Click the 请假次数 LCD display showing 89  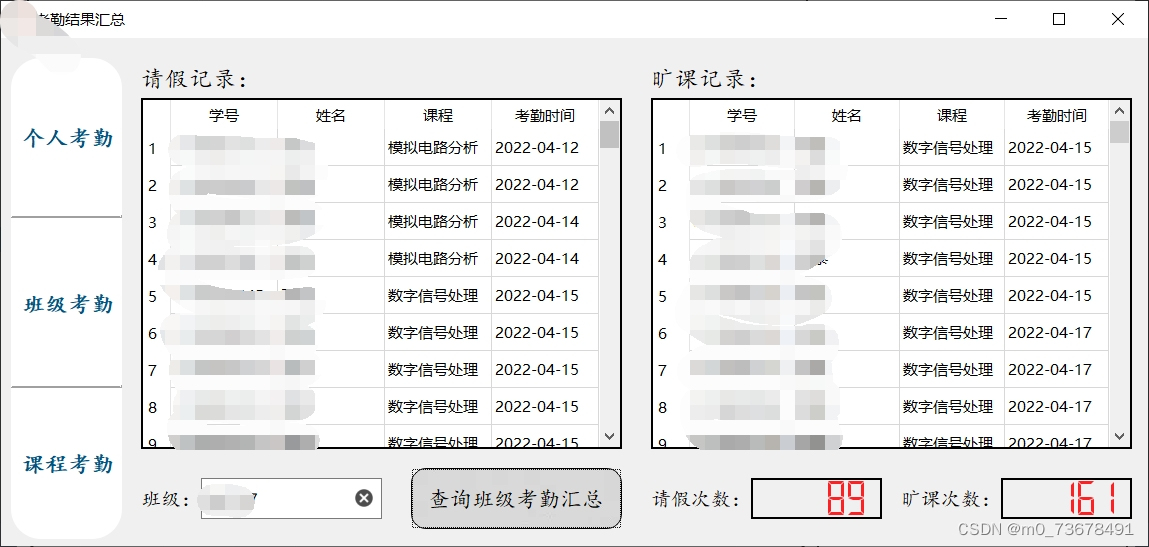816,499
